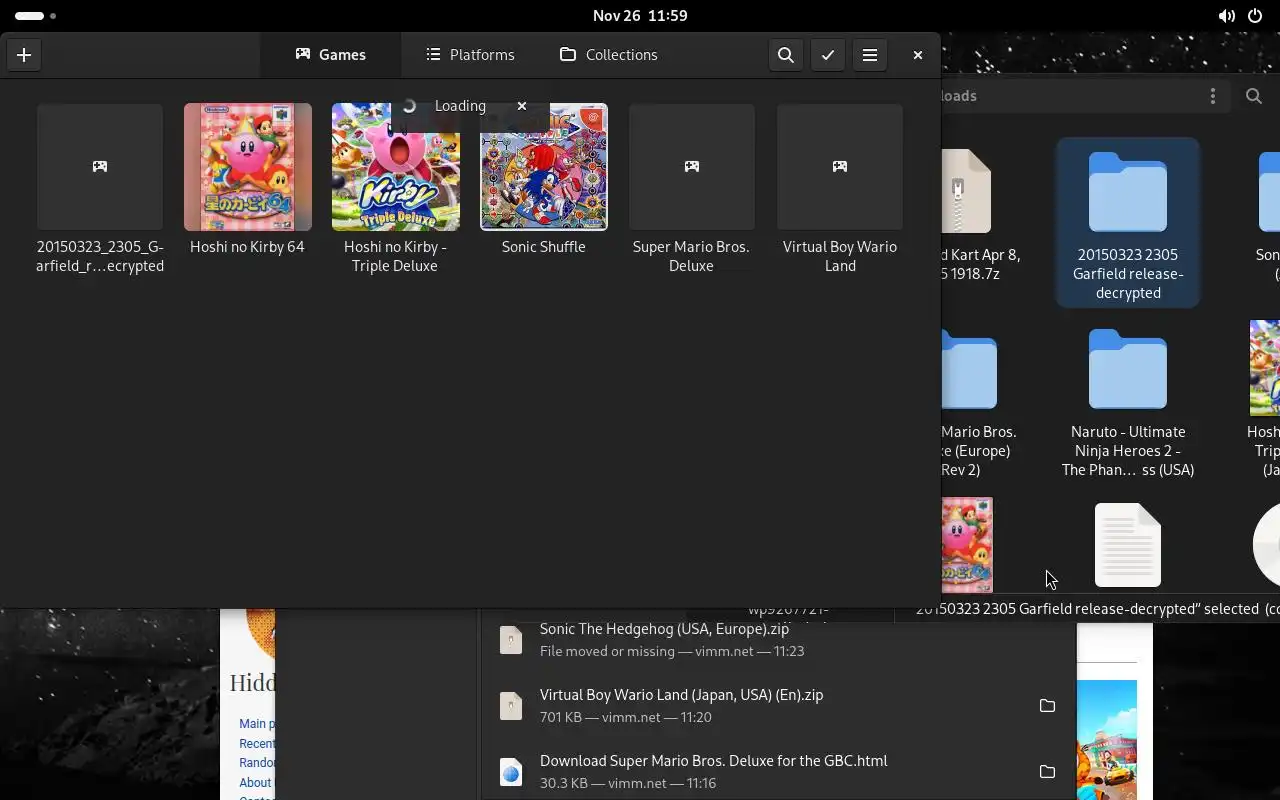
Task: Open 'About' link on webpage sidebar
Action: click(255, 783)
